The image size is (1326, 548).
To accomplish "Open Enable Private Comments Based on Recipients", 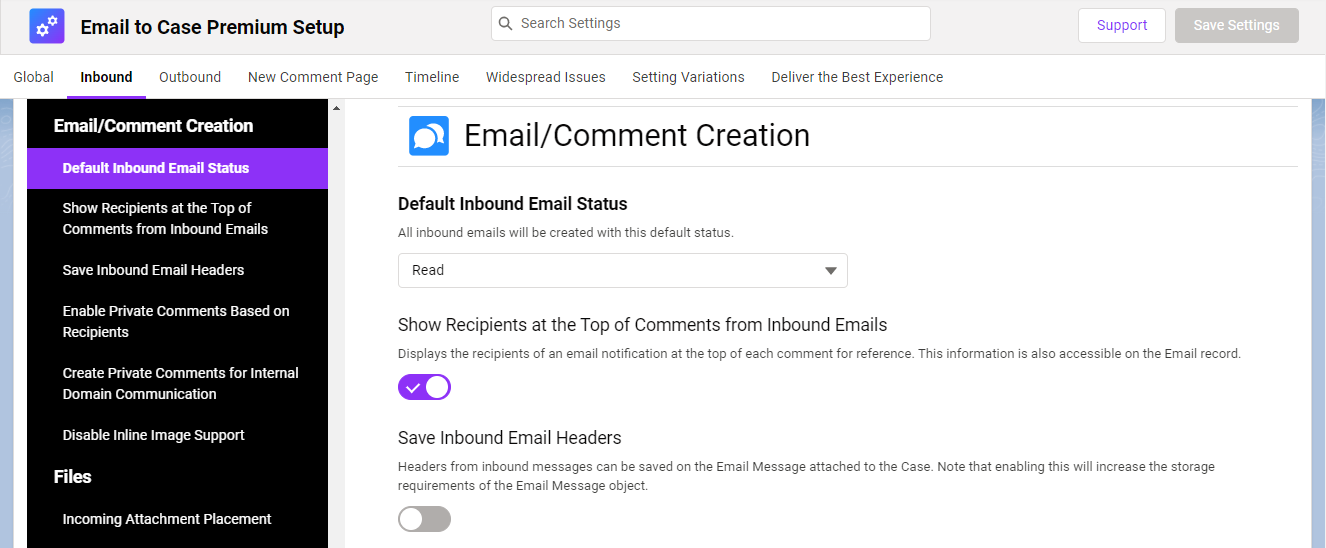I will click(177, 321).
